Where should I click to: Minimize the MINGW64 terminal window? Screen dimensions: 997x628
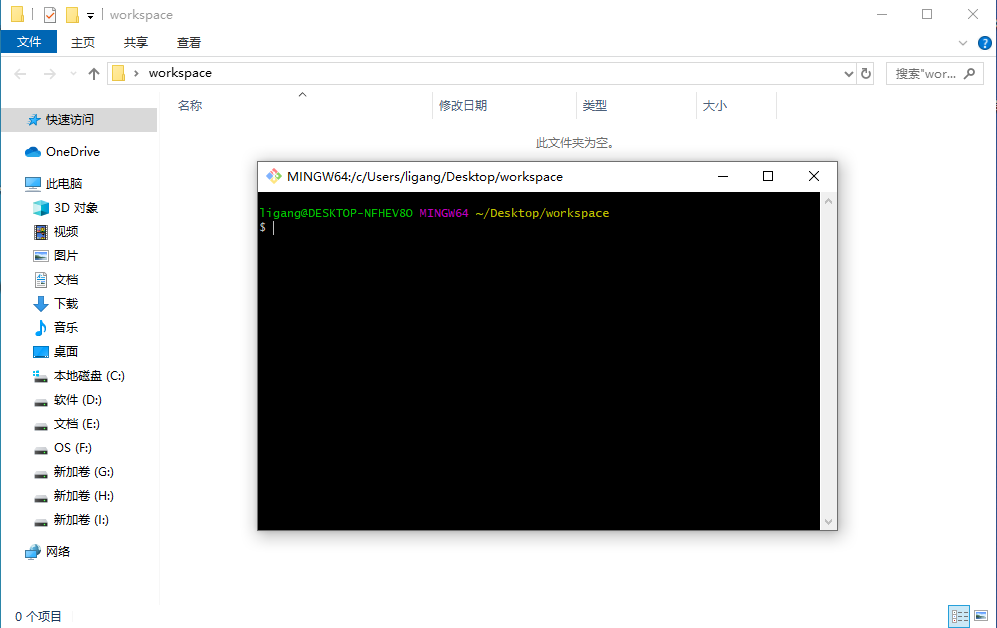pos(723,176)
